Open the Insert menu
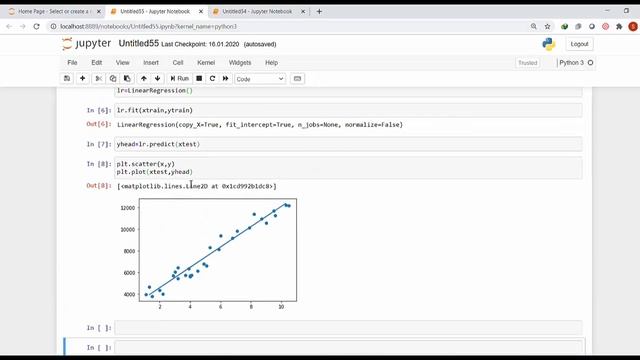 pyautogui.click(x=151, y=62)
